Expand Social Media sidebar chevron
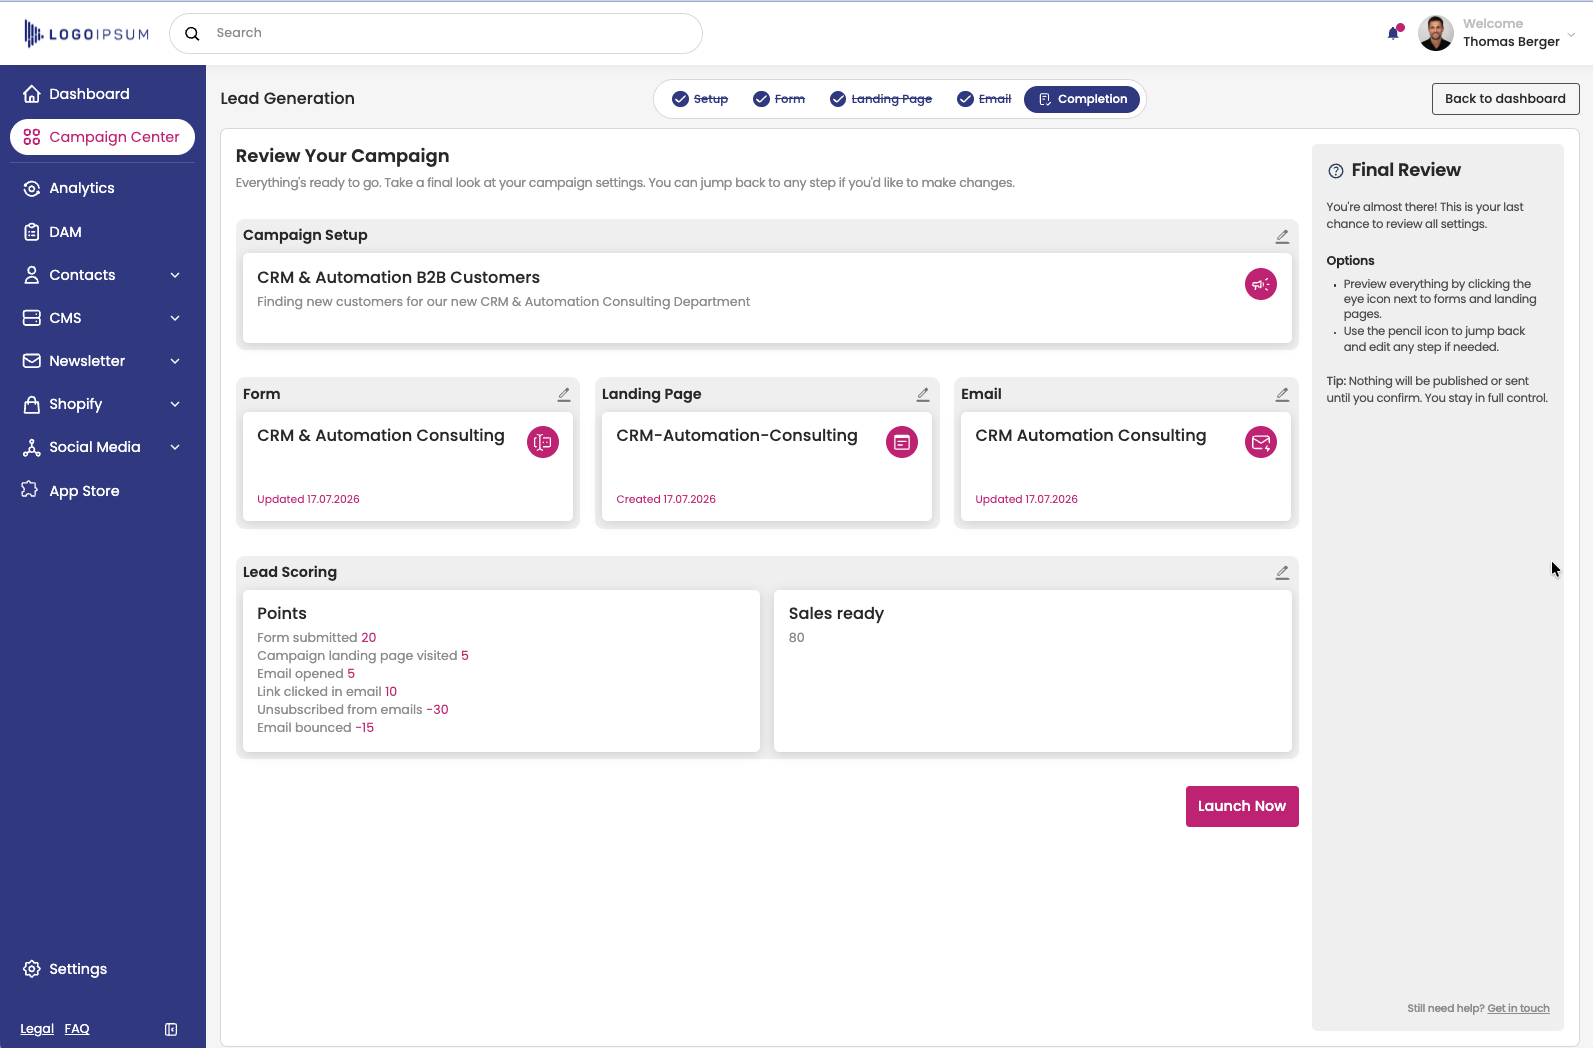Screen dimensions: 1593x1048 [x=175, y=447]
